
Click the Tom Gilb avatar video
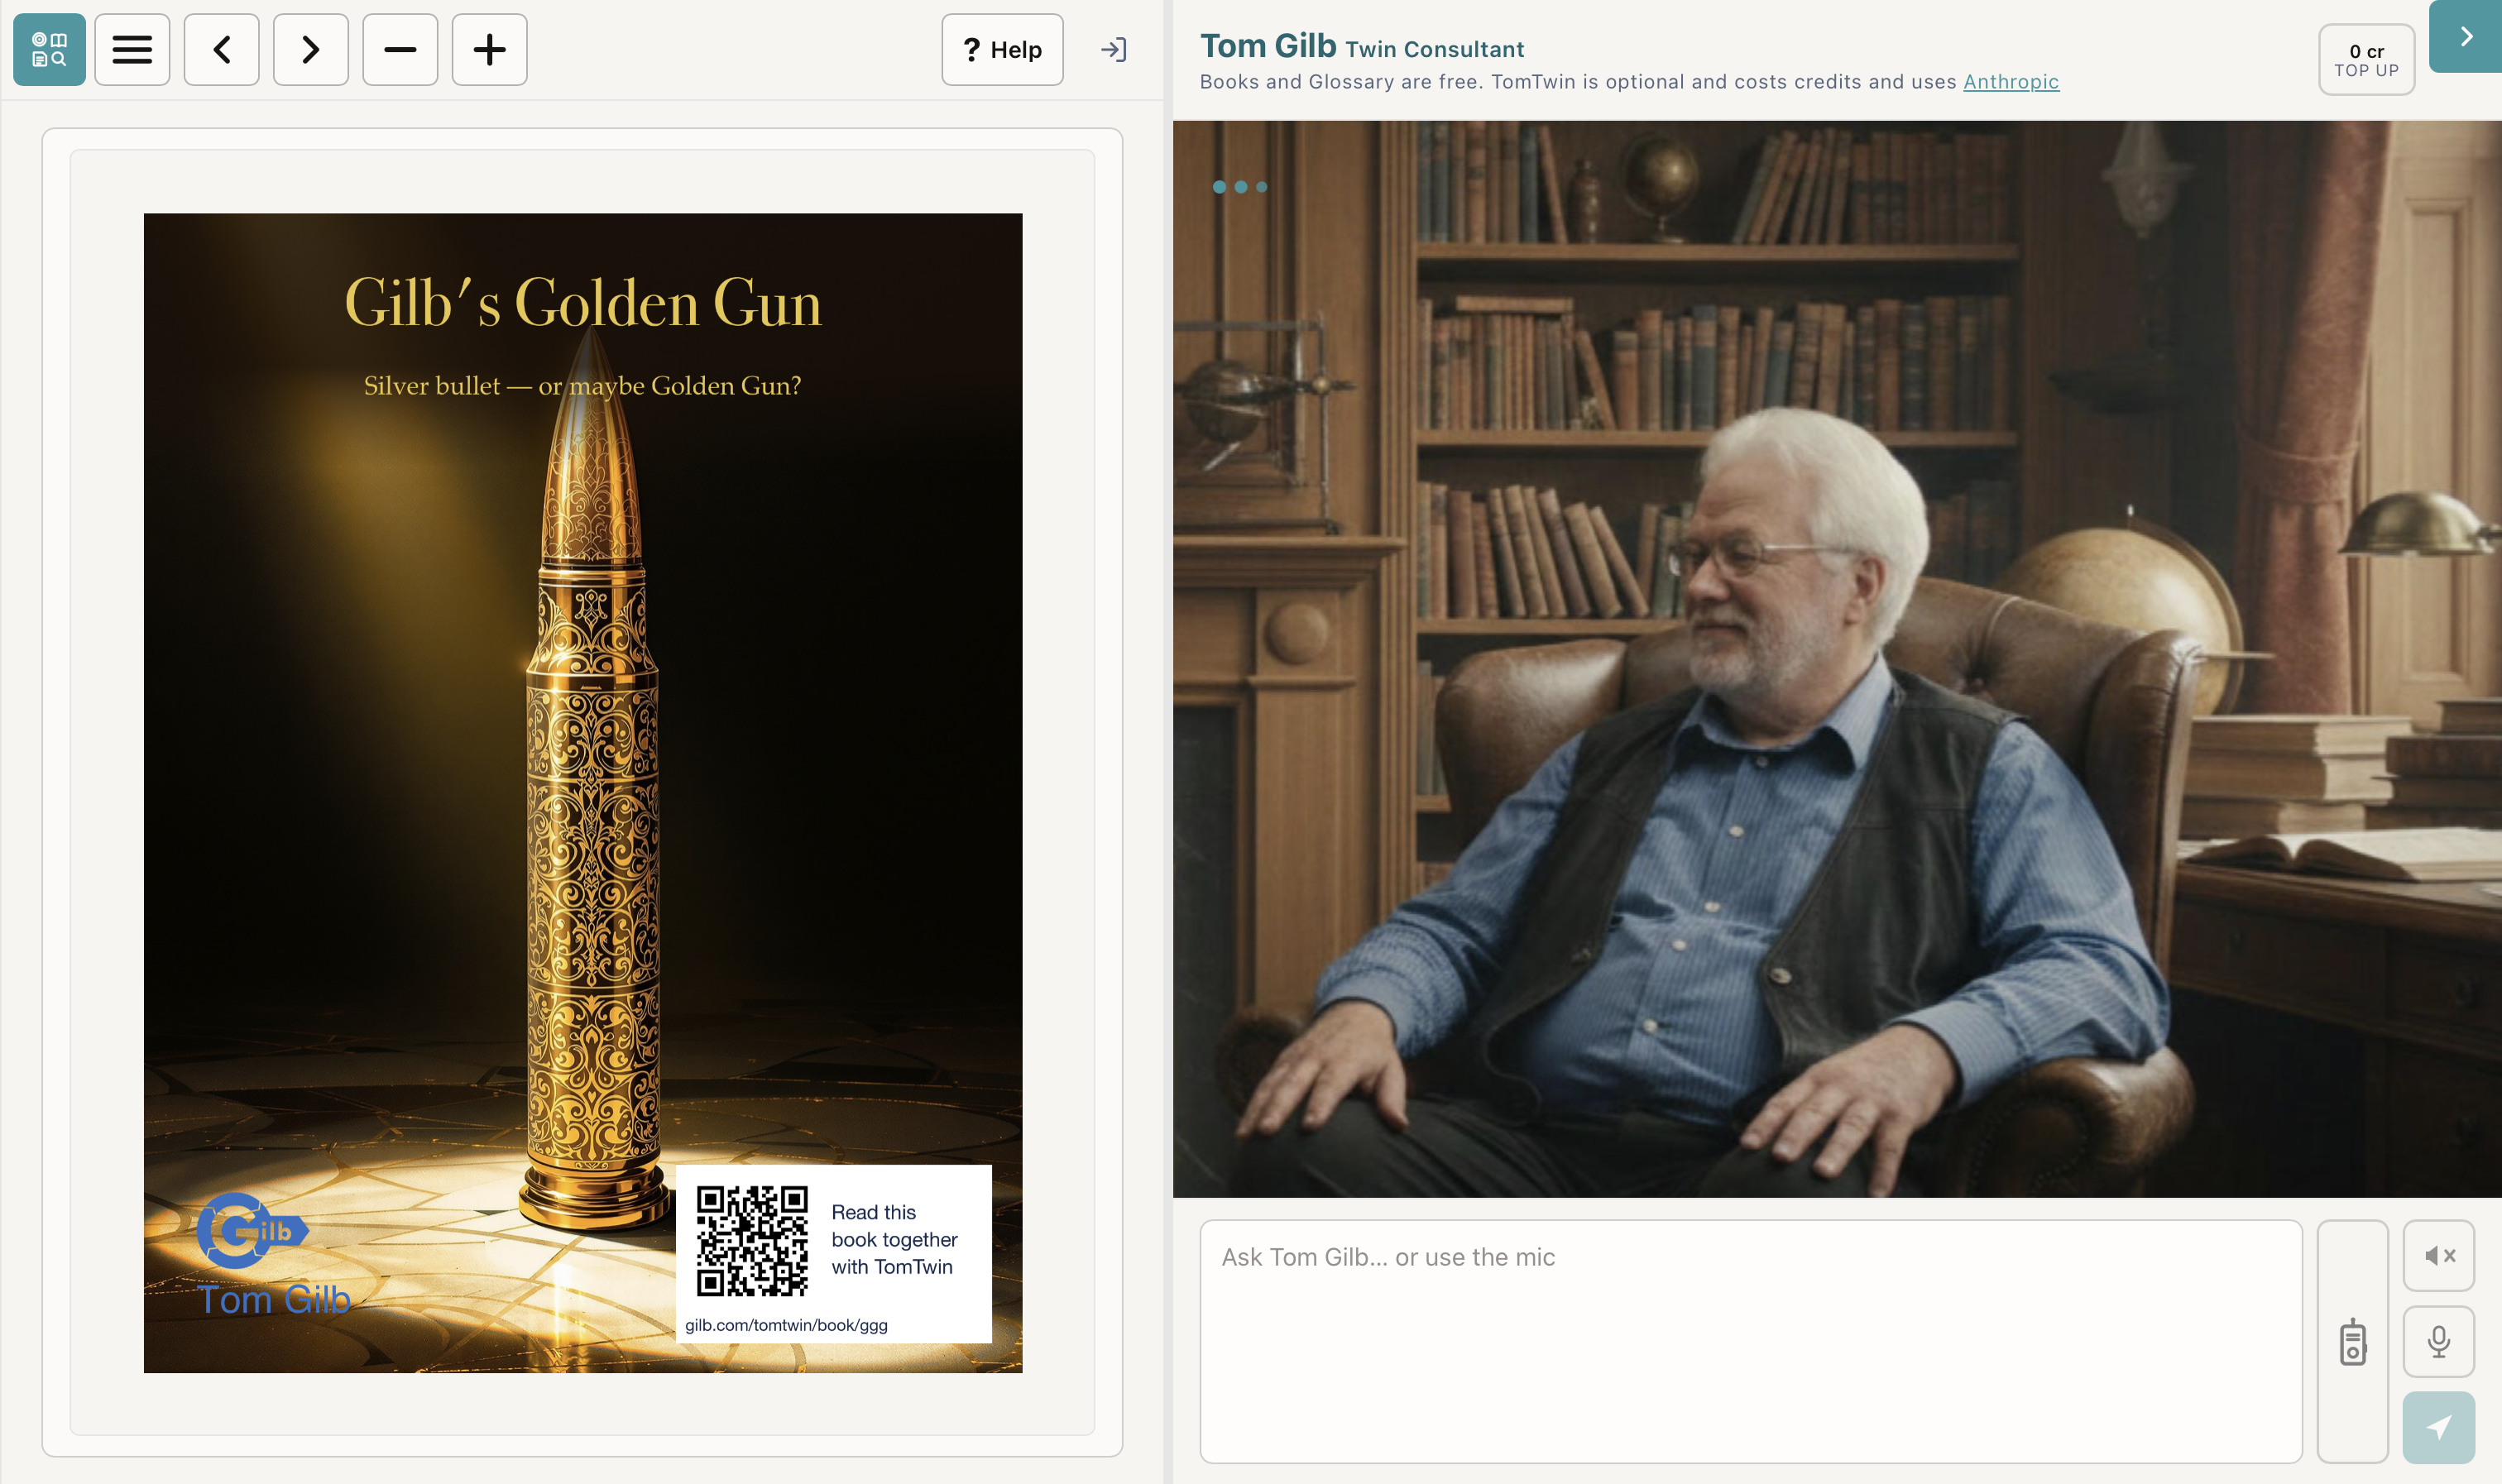(1837, 659)
